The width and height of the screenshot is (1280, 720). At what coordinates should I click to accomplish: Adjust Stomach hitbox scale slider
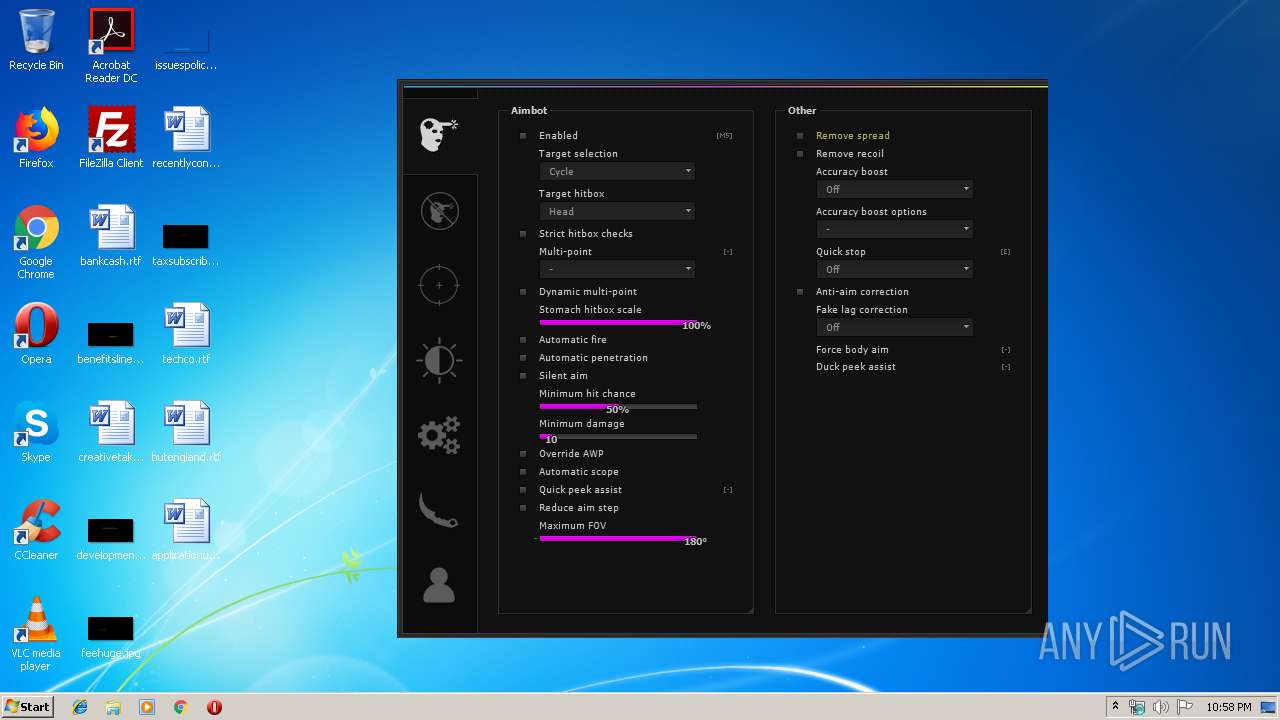tap(618, 322)
